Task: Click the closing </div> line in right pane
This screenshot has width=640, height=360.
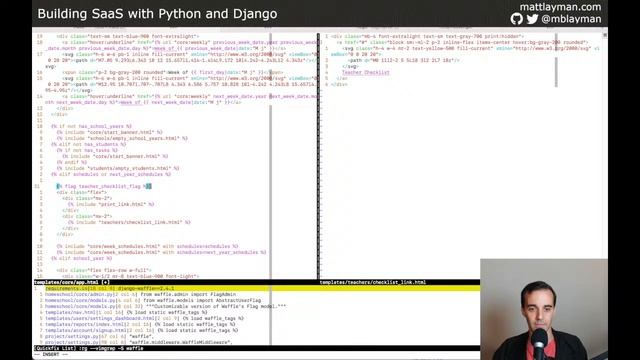Action: pyautogui.click(x=339, y=84)
